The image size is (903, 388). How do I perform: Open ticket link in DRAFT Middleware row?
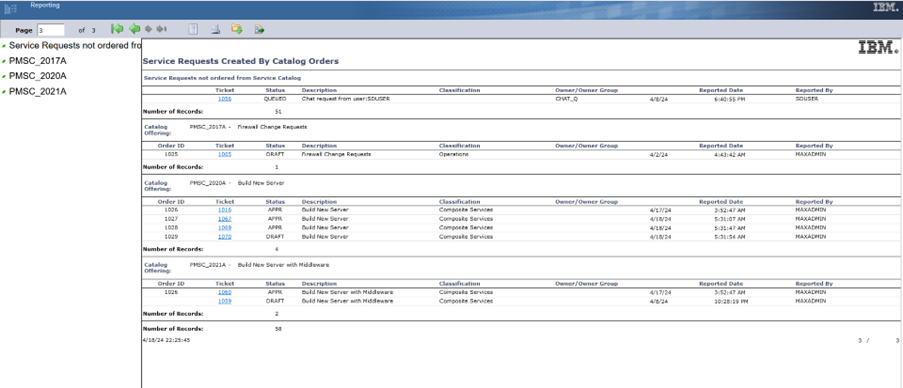point(225,301)
